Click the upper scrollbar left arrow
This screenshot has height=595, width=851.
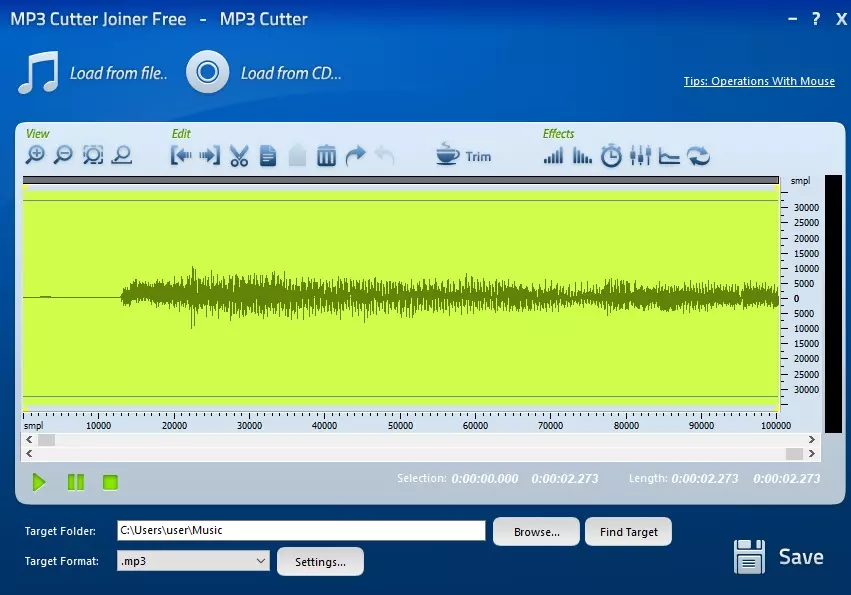pos(29,440)
